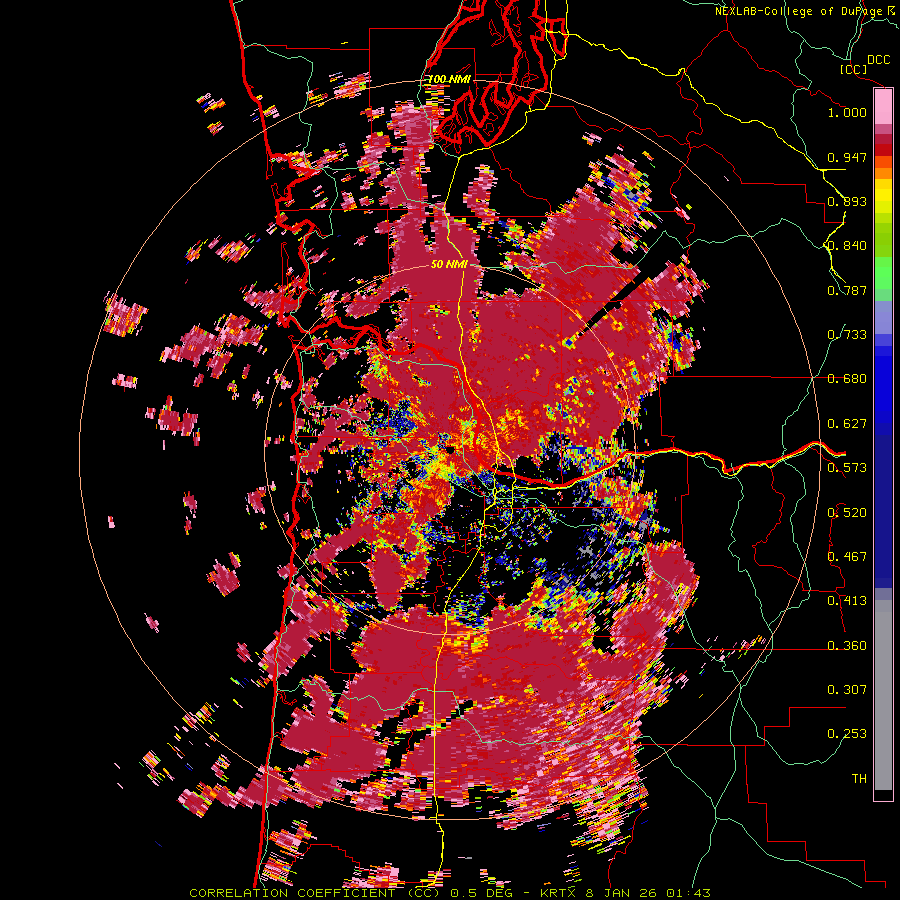Select the 0.467 scale value

(x=847, y=557)
